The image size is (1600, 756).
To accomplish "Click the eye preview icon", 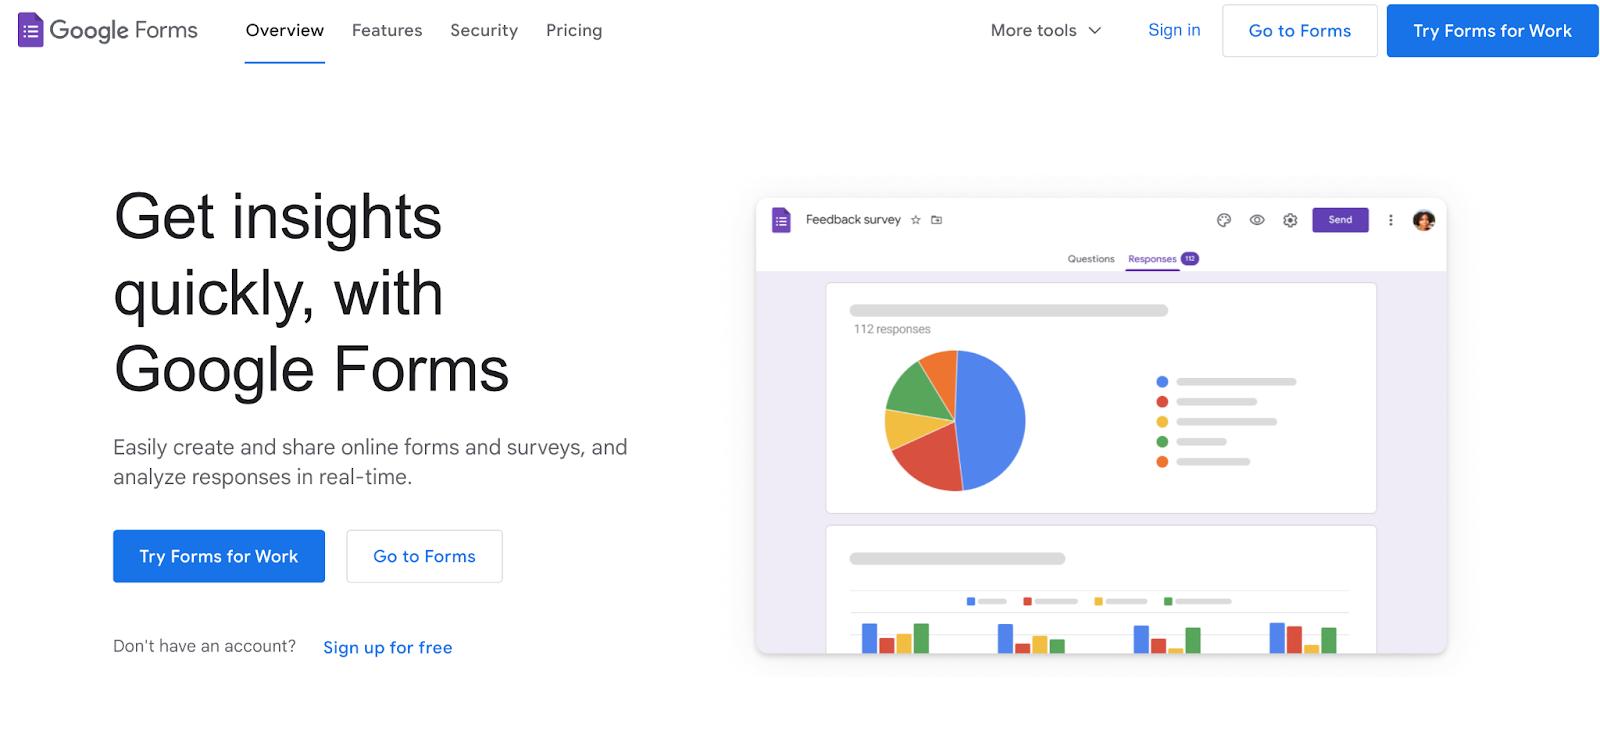I will click(x=1257, y=220).
